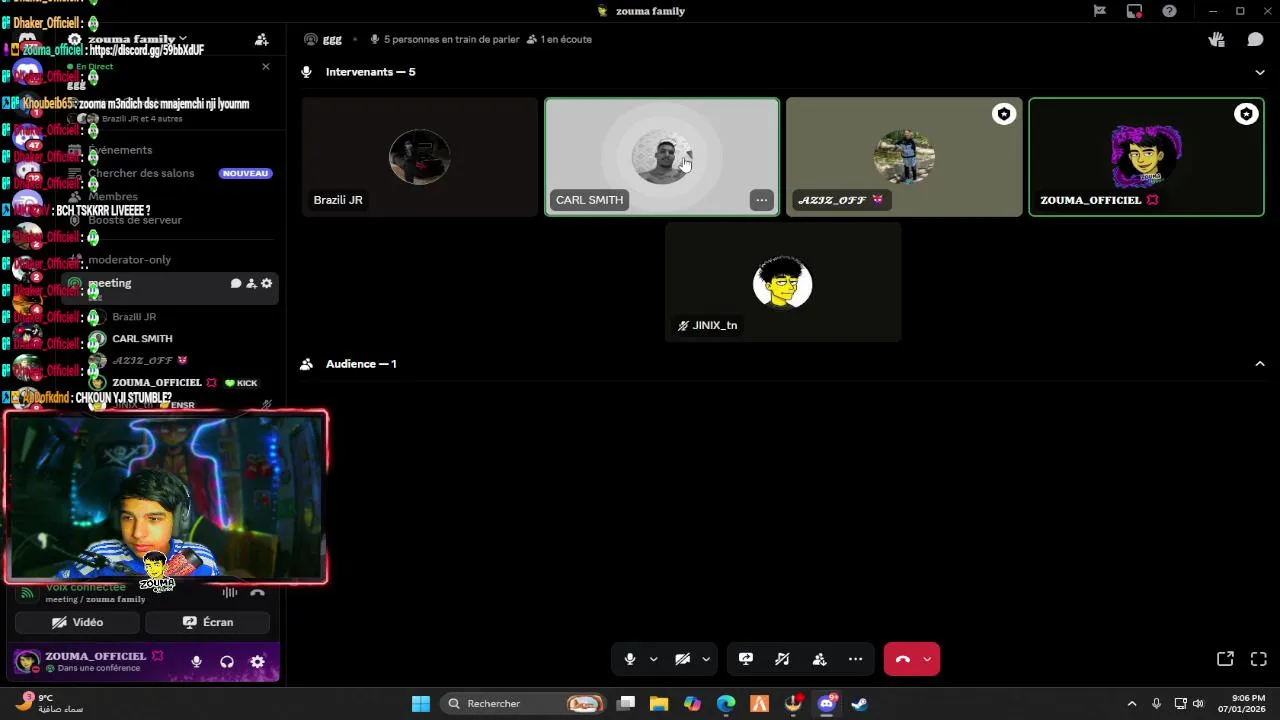Pop out the call window
Viewport: 1280px width, 720px height.
1225,659
